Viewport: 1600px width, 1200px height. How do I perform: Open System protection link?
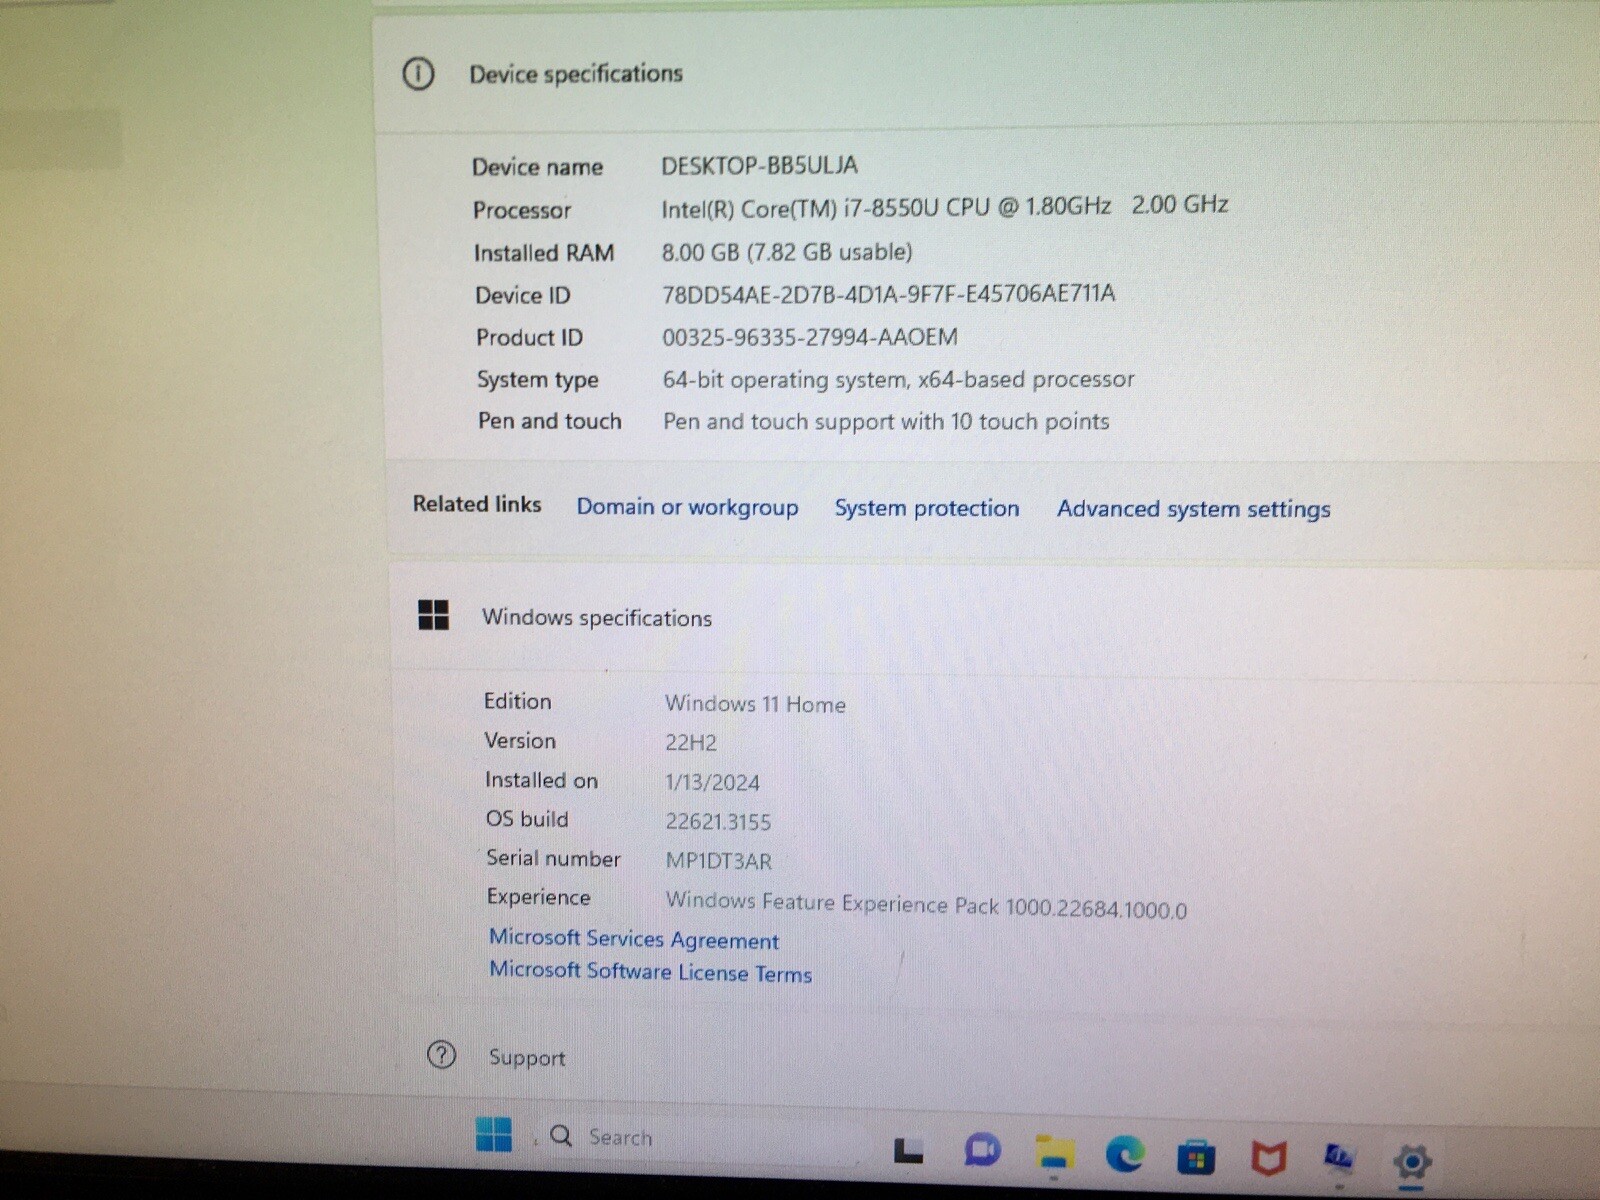[x=927, y=508]
